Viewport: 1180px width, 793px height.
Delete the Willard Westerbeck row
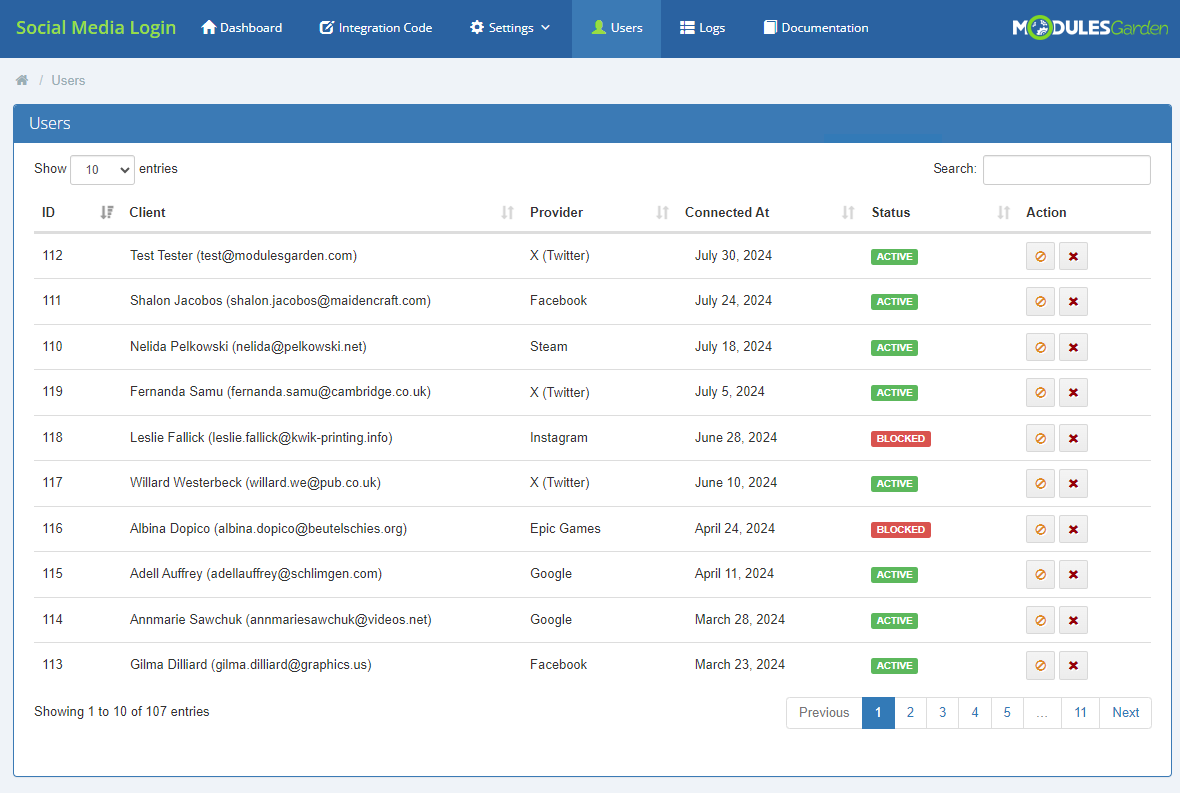[x=1073, y=484]
